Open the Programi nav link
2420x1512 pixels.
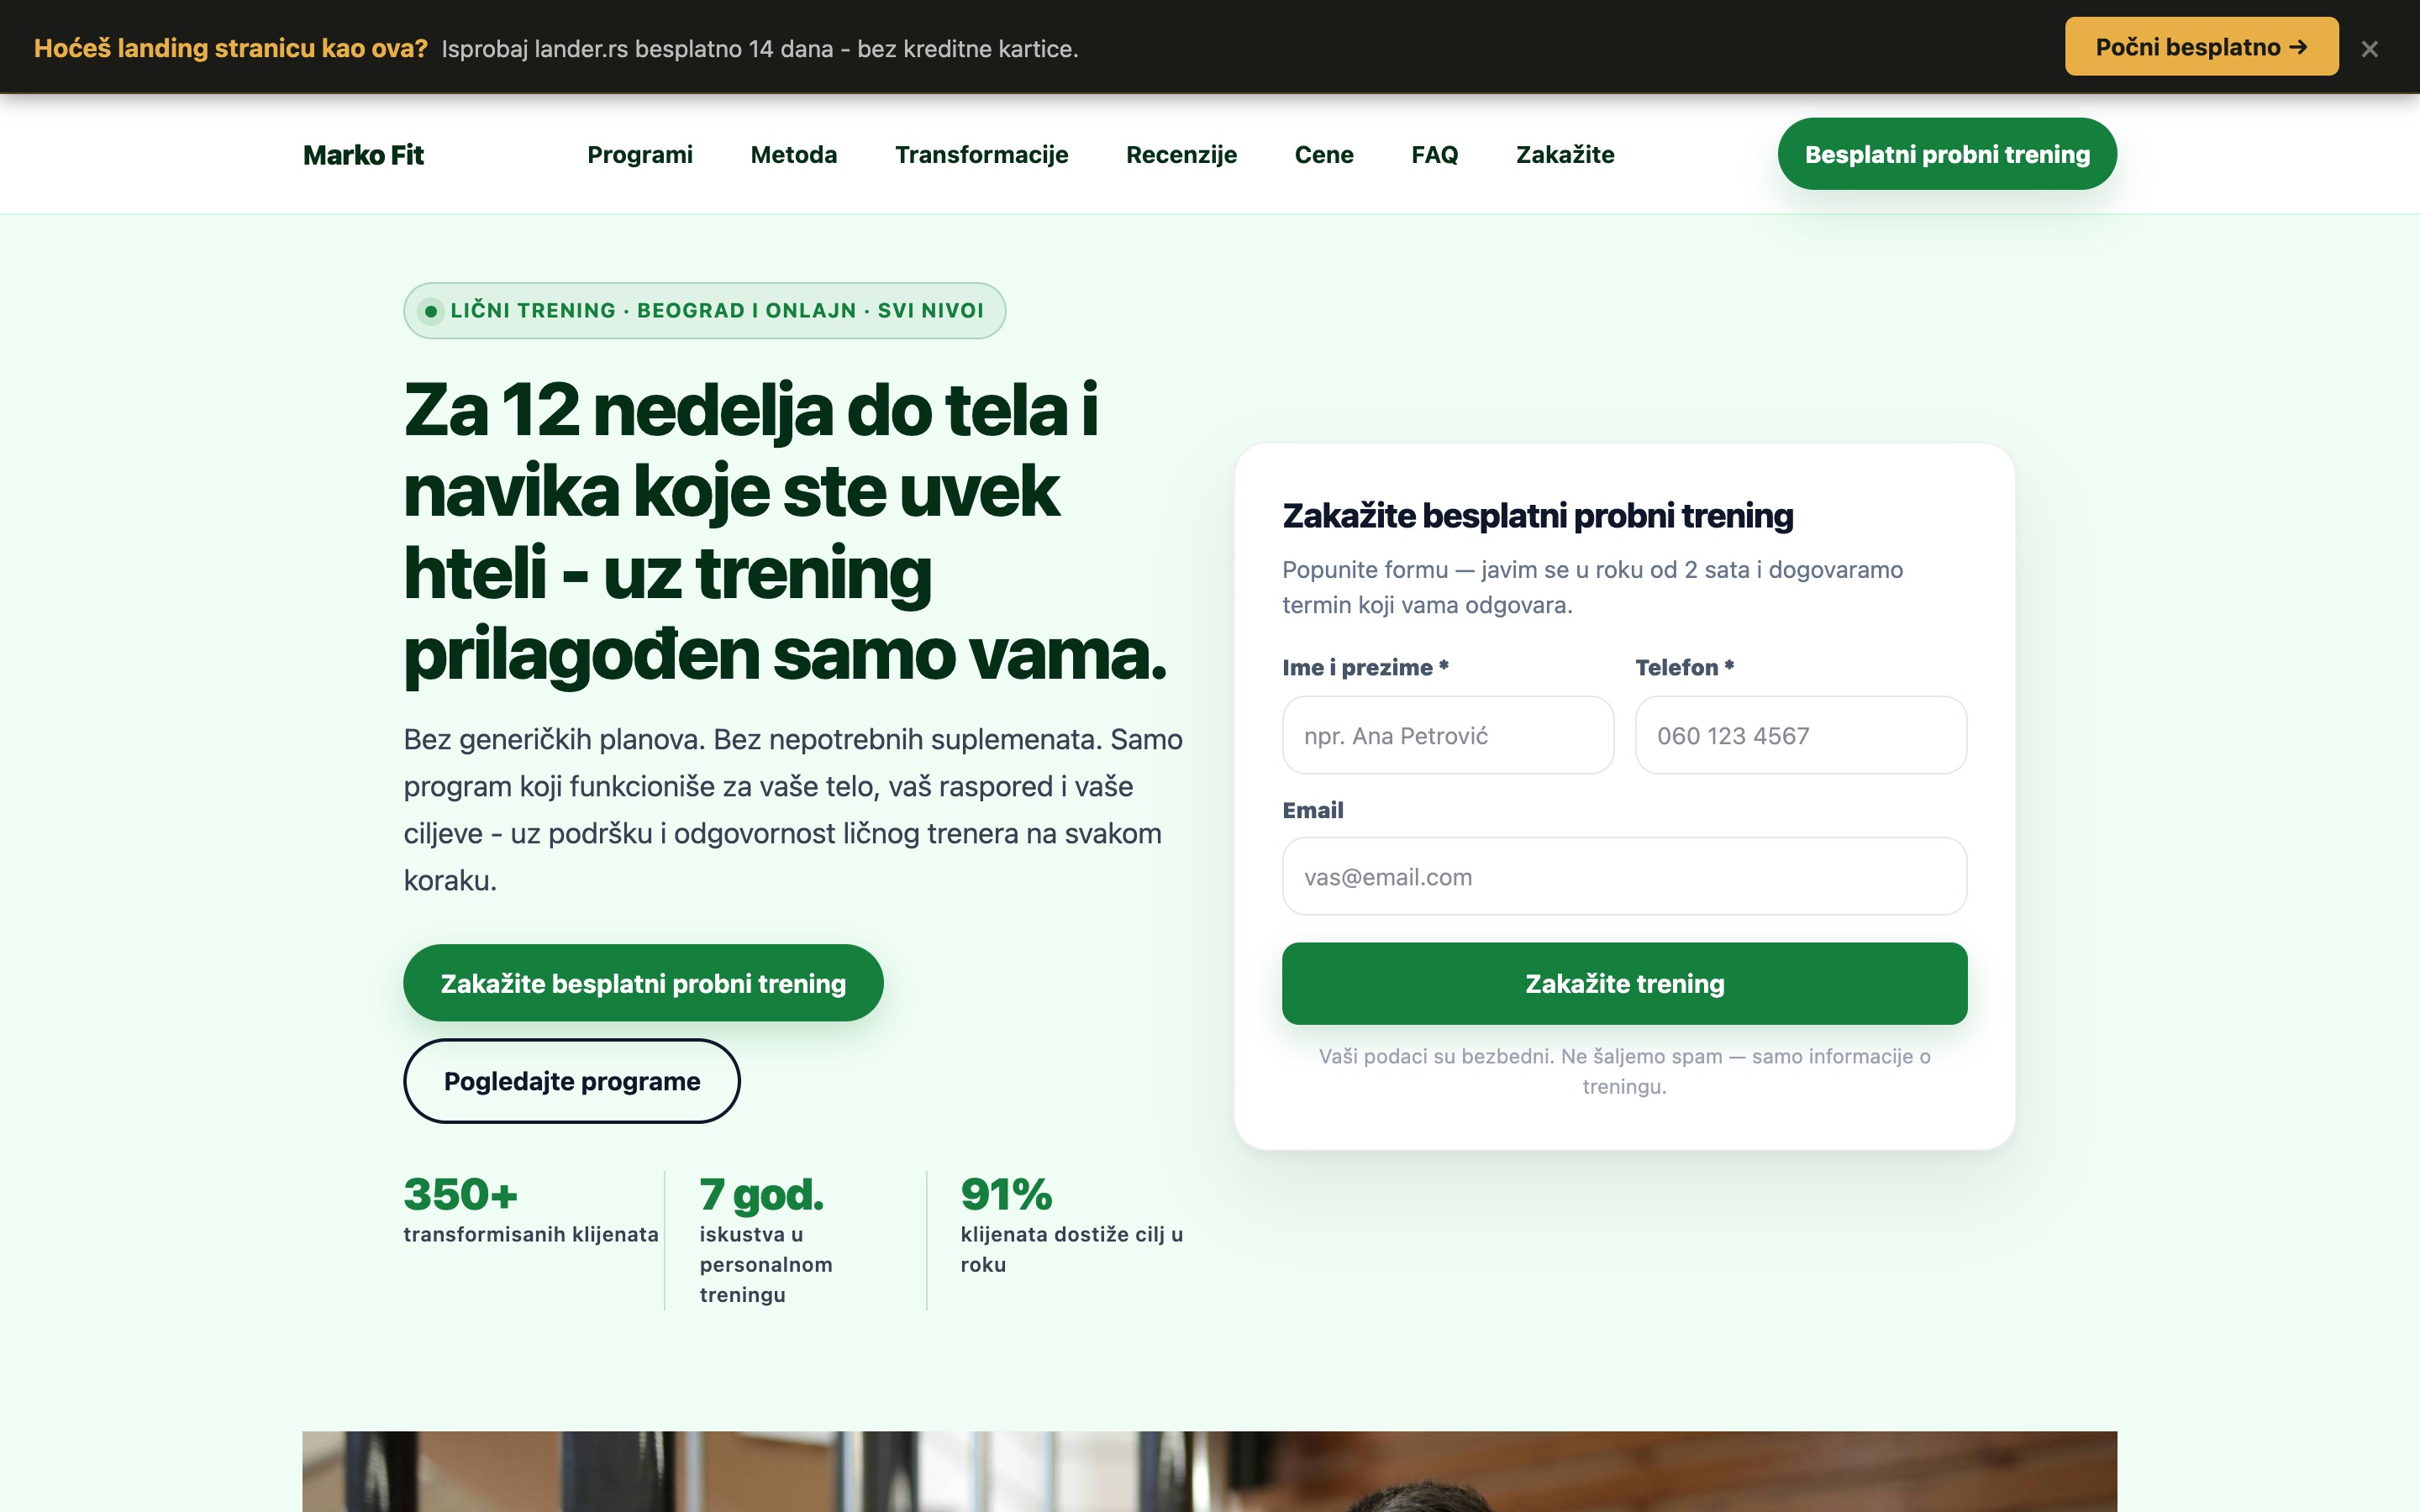click(x=640, y=154)
